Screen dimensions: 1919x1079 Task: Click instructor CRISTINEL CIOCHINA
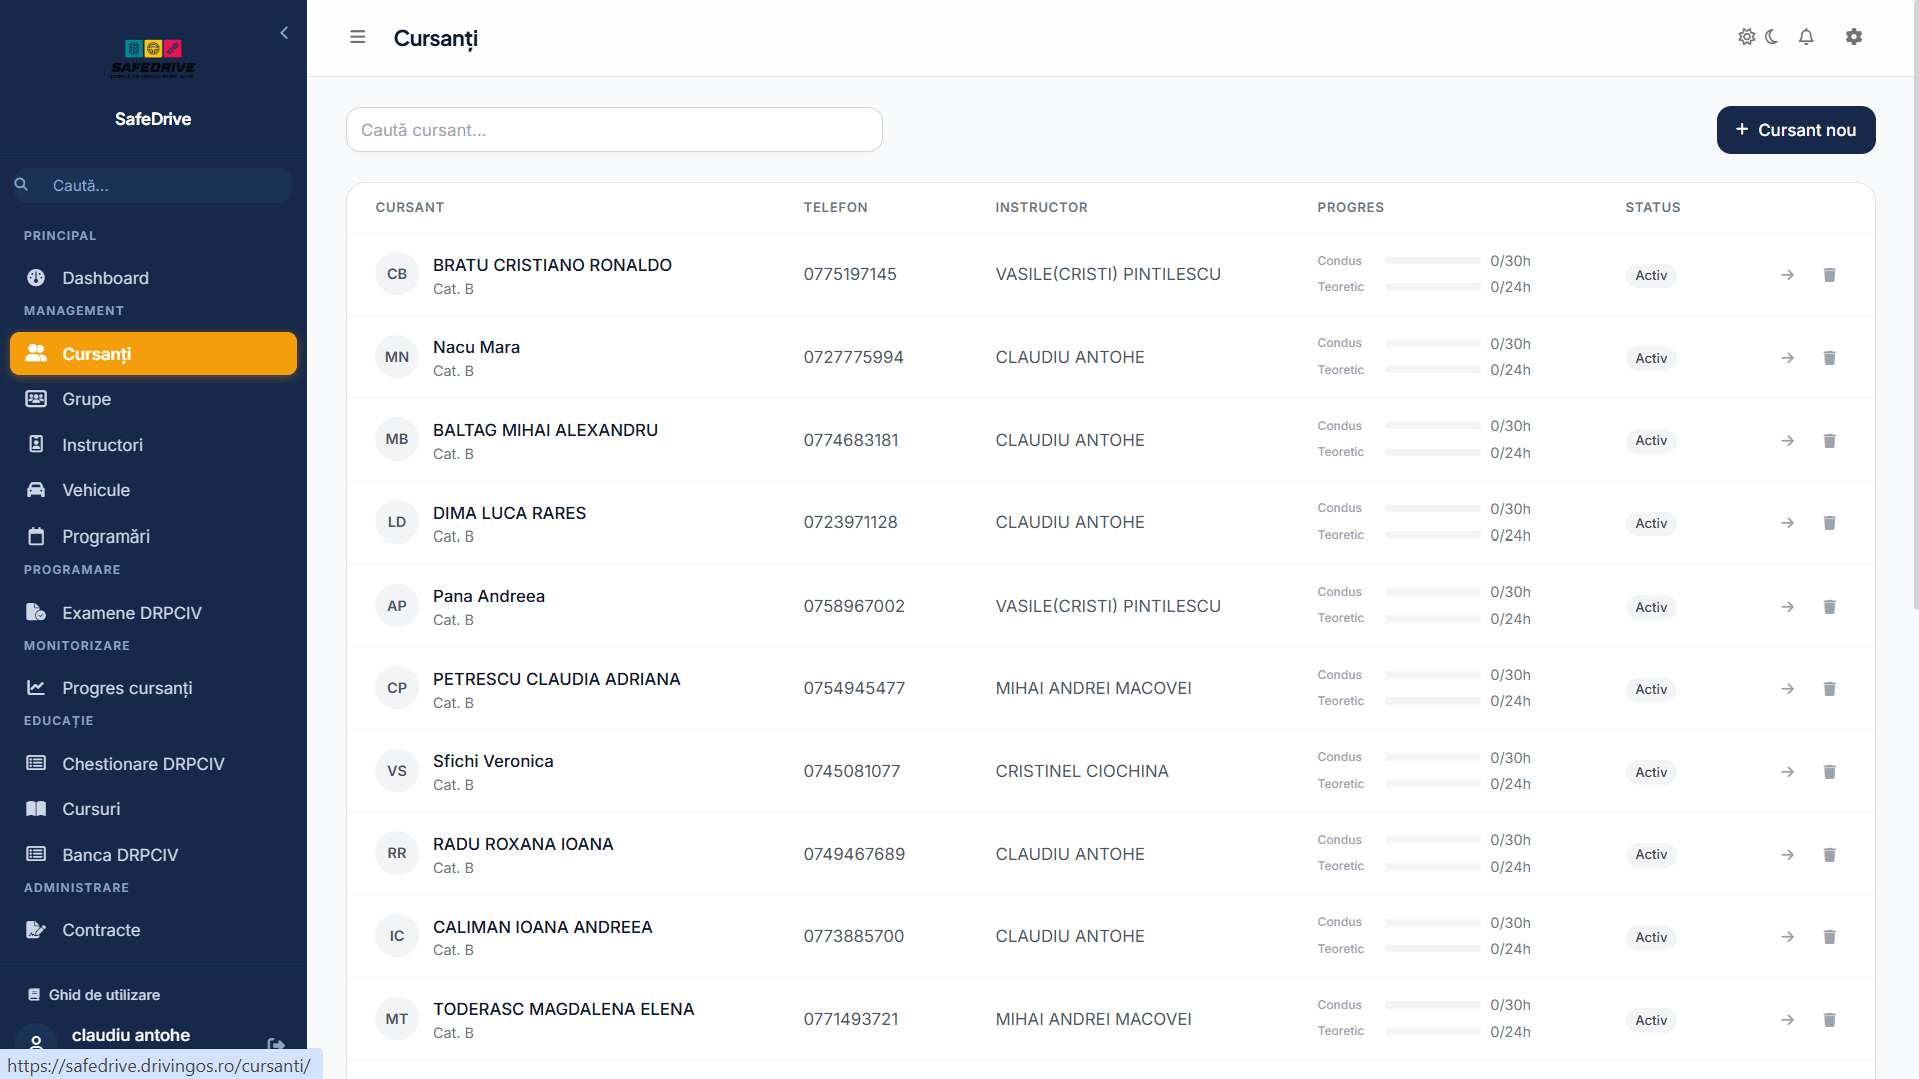click(1082, 771)
